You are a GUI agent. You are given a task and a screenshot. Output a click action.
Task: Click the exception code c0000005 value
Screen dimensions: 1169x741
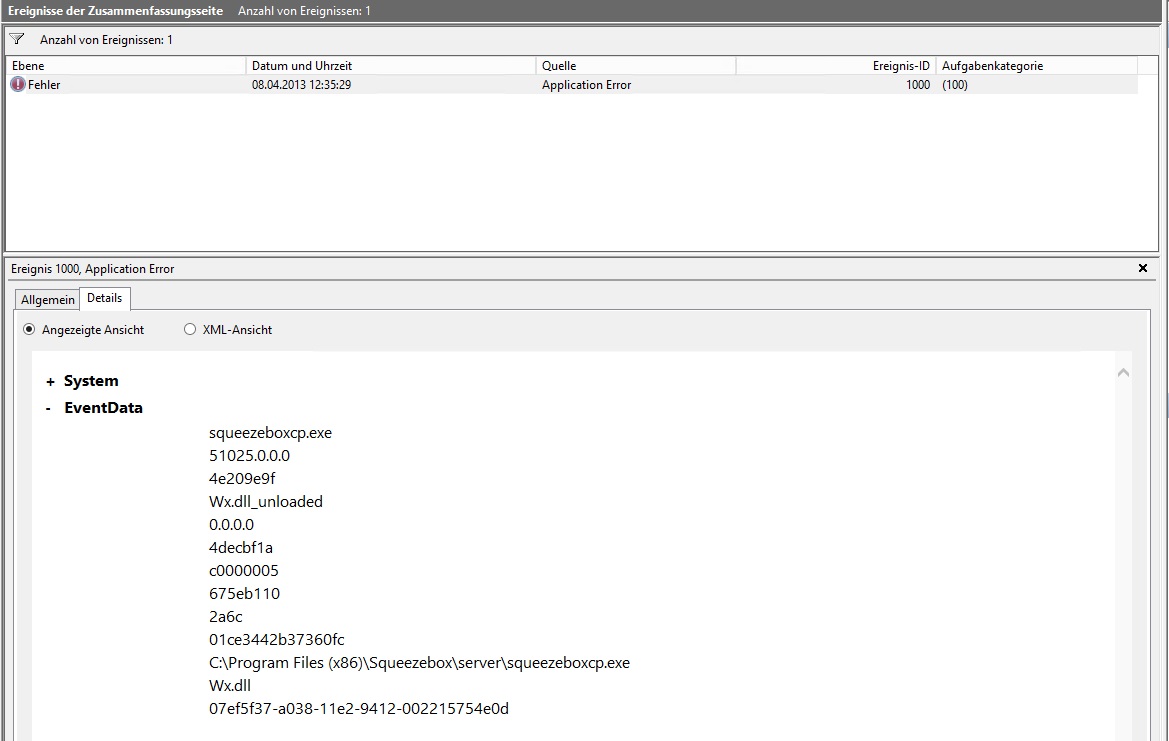point(244,571)
